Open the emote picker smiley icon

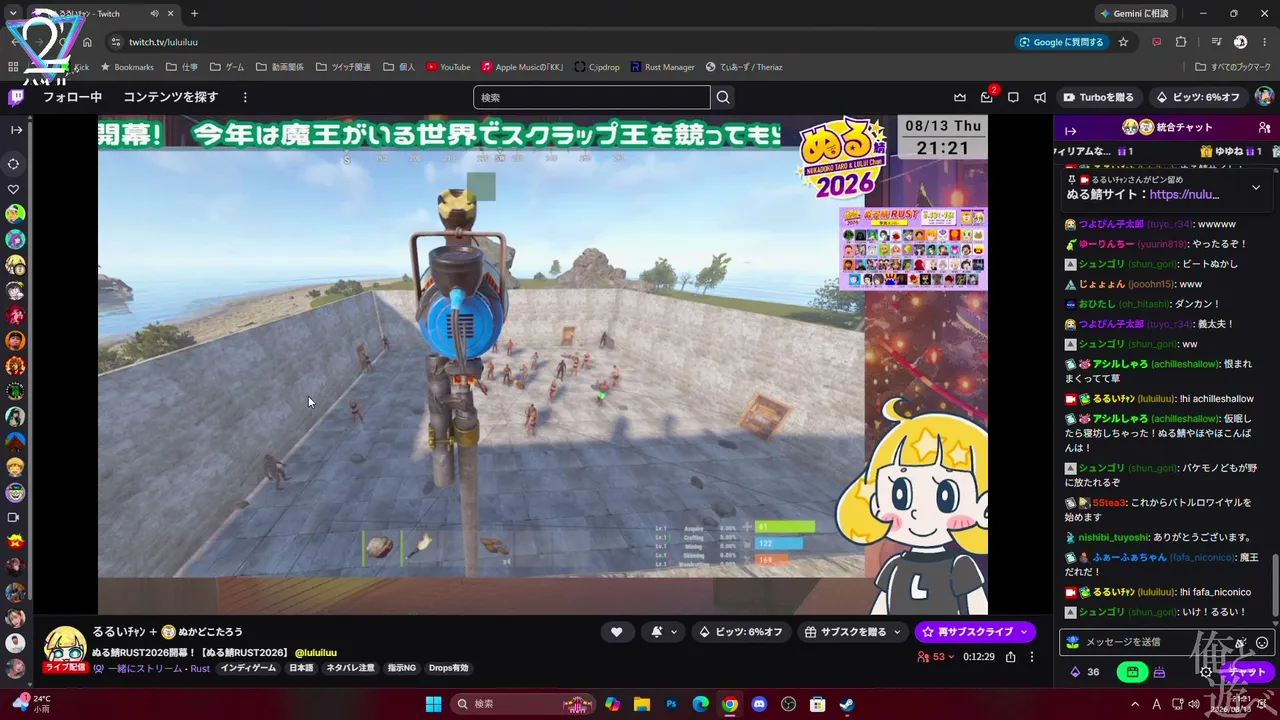(1262, 642)
